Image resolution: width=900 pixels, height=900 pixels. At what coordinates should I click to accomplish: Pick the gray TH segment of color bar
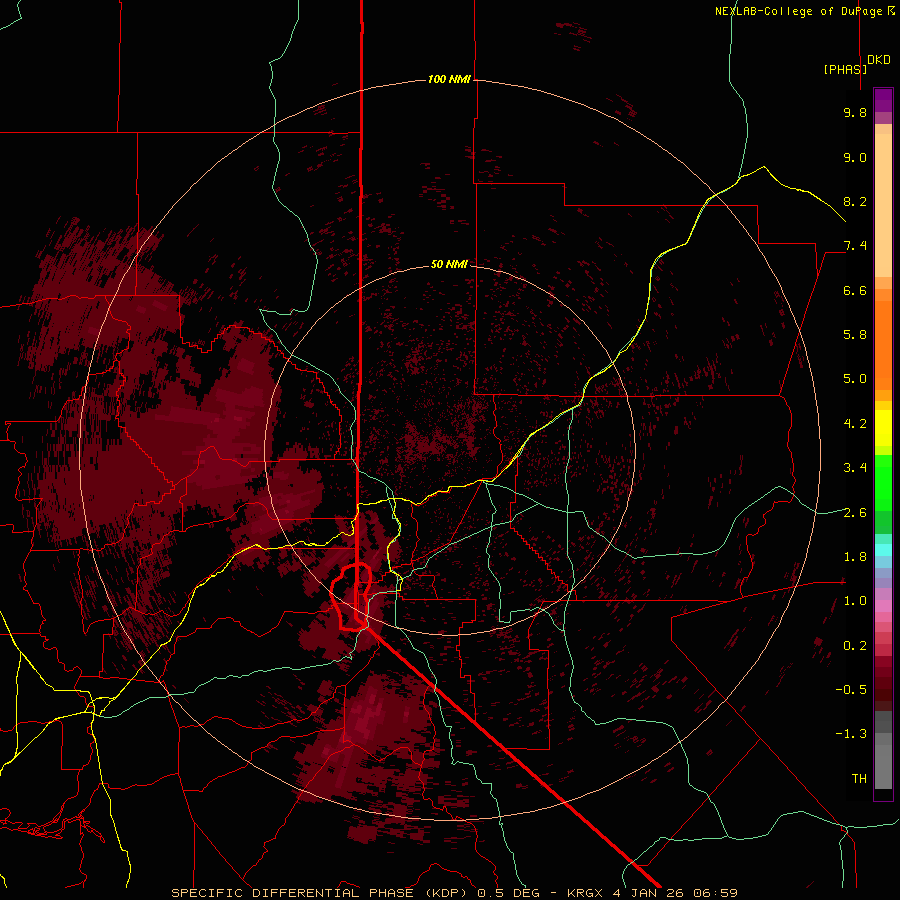click(883, 766)
